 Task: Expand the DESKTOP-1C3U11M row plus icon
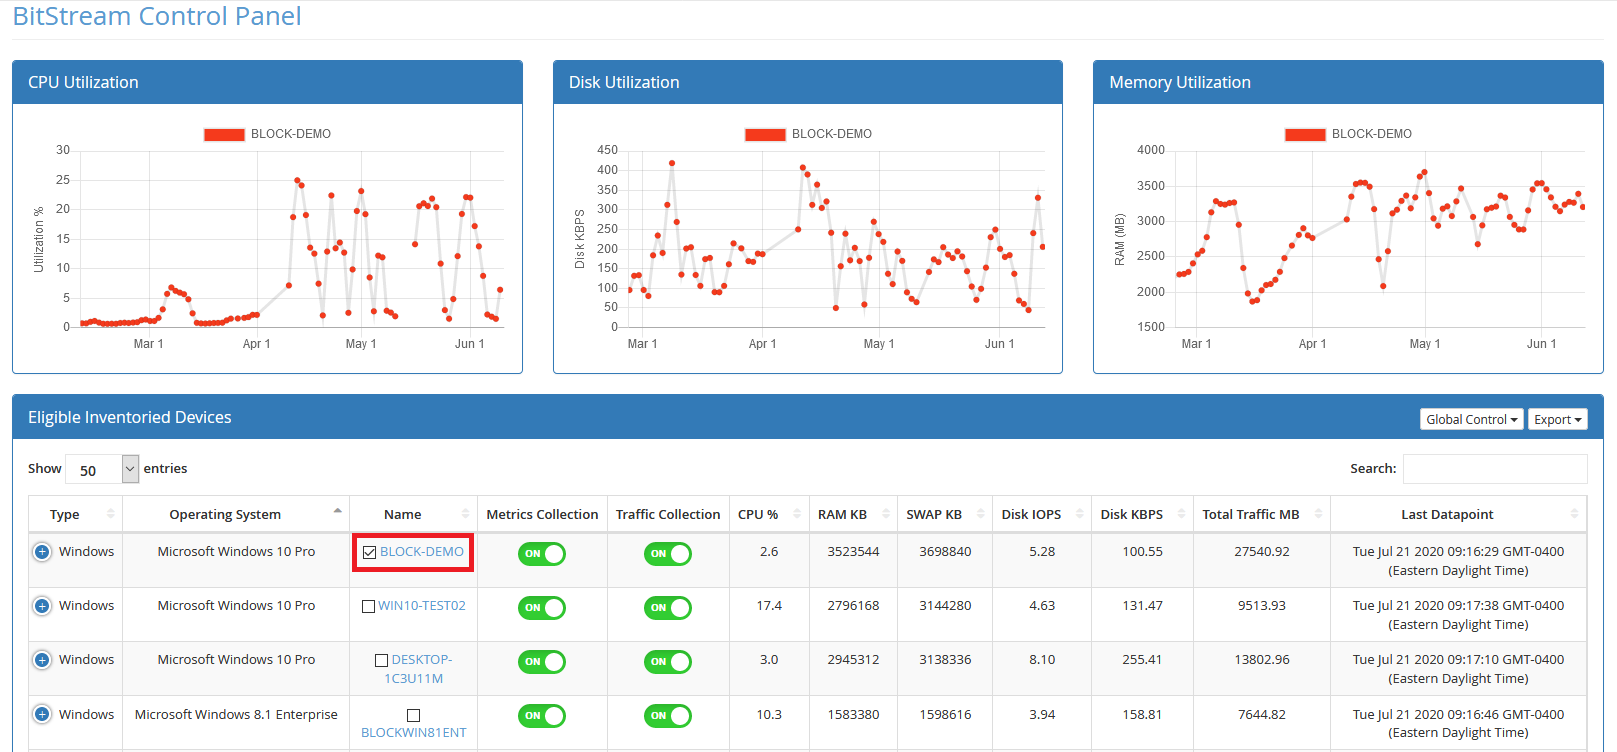42,660
